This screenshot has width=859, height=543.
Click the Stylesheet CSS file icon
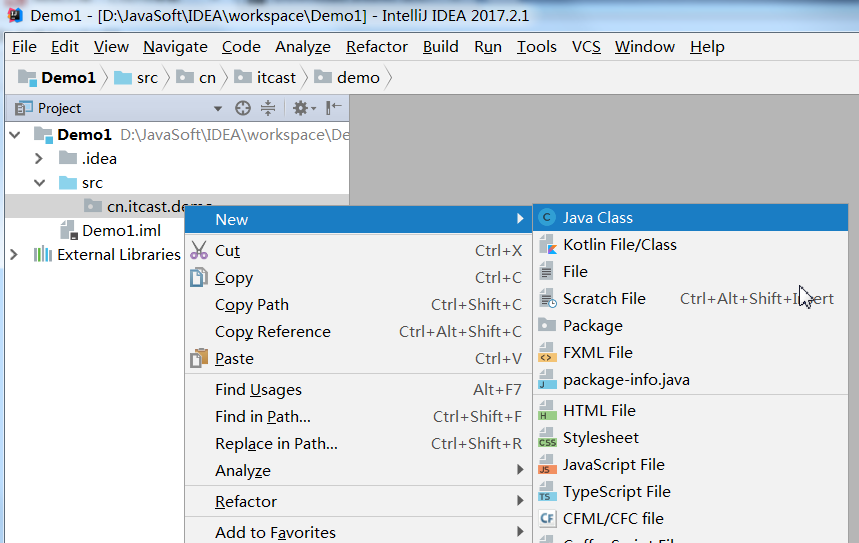click(x=547, y=438)
